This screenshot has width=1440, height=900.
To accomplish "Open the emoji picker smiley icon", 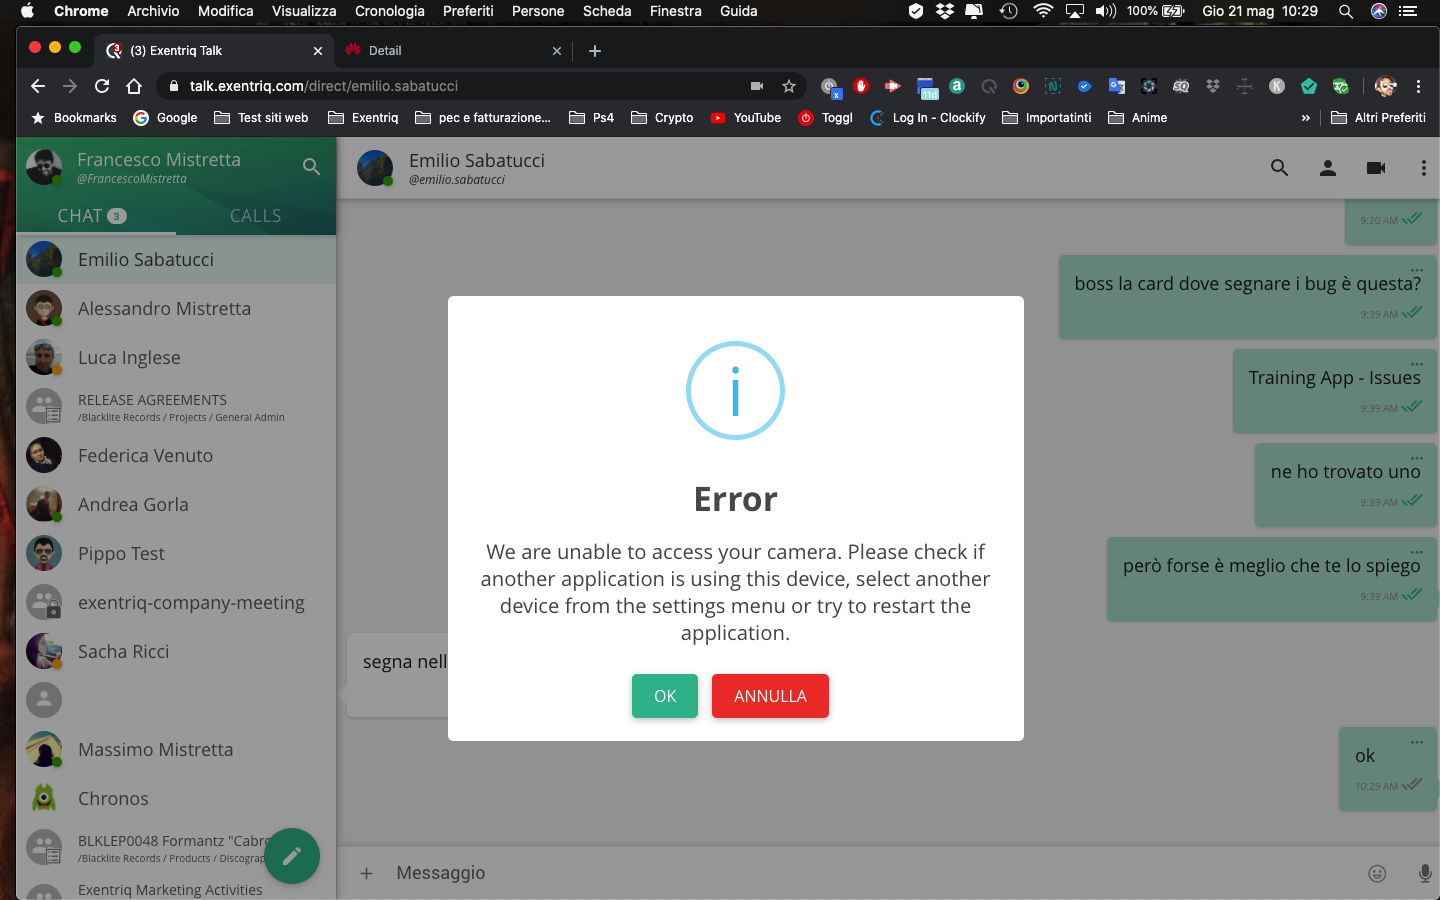I will [x=1377, y=873].
